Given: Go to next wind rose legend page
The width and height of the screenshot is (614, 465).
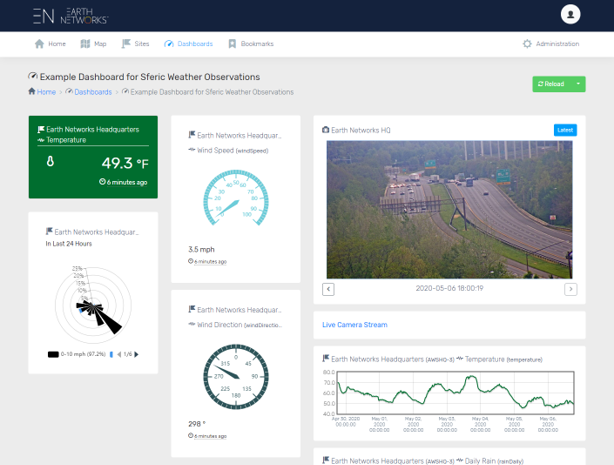Looking at the screenshot, I should [136, 354].
